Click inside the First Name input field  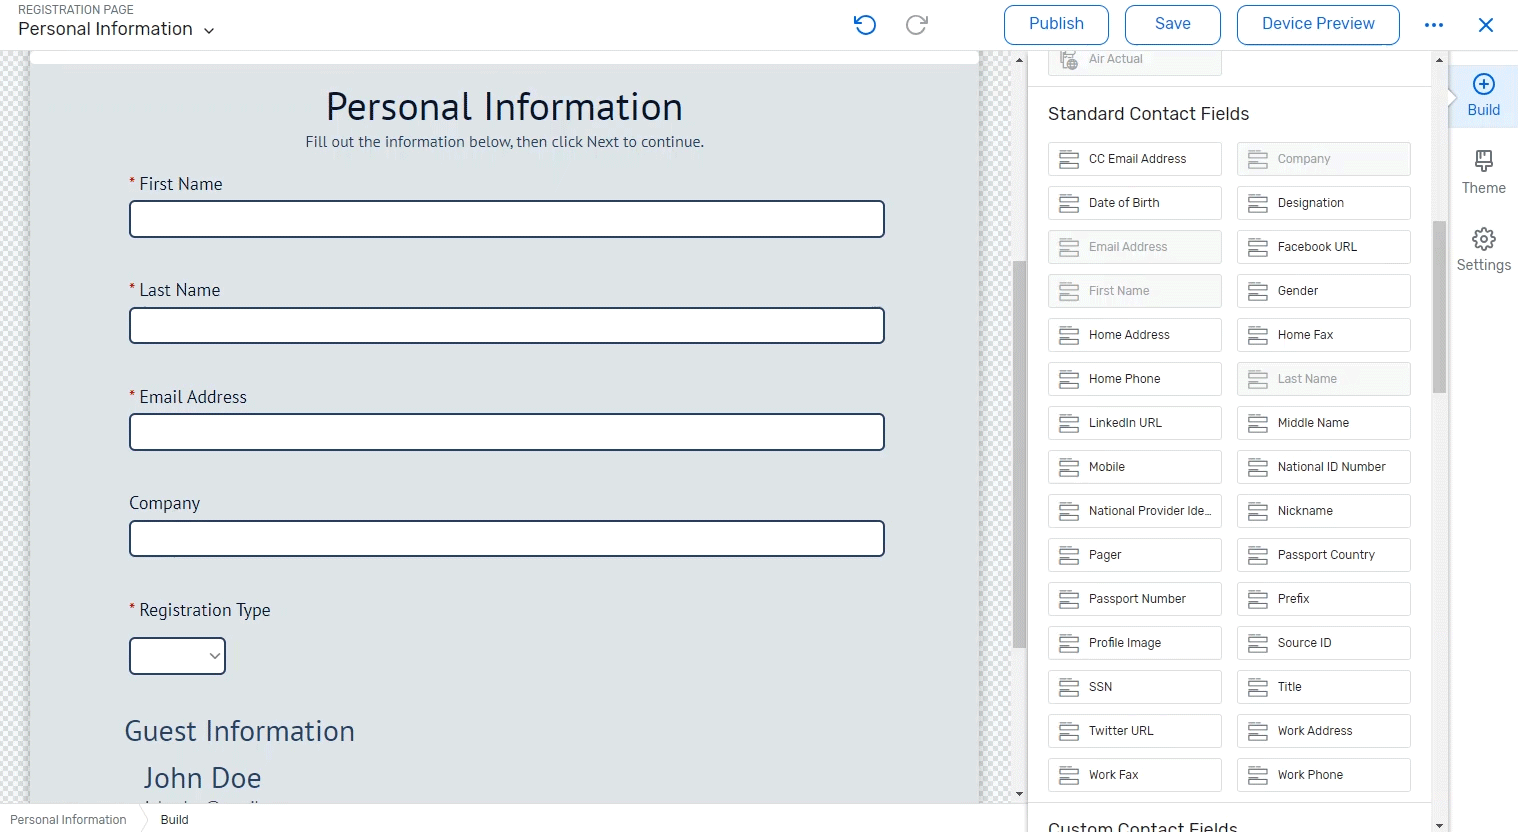(x=506, y=219)
